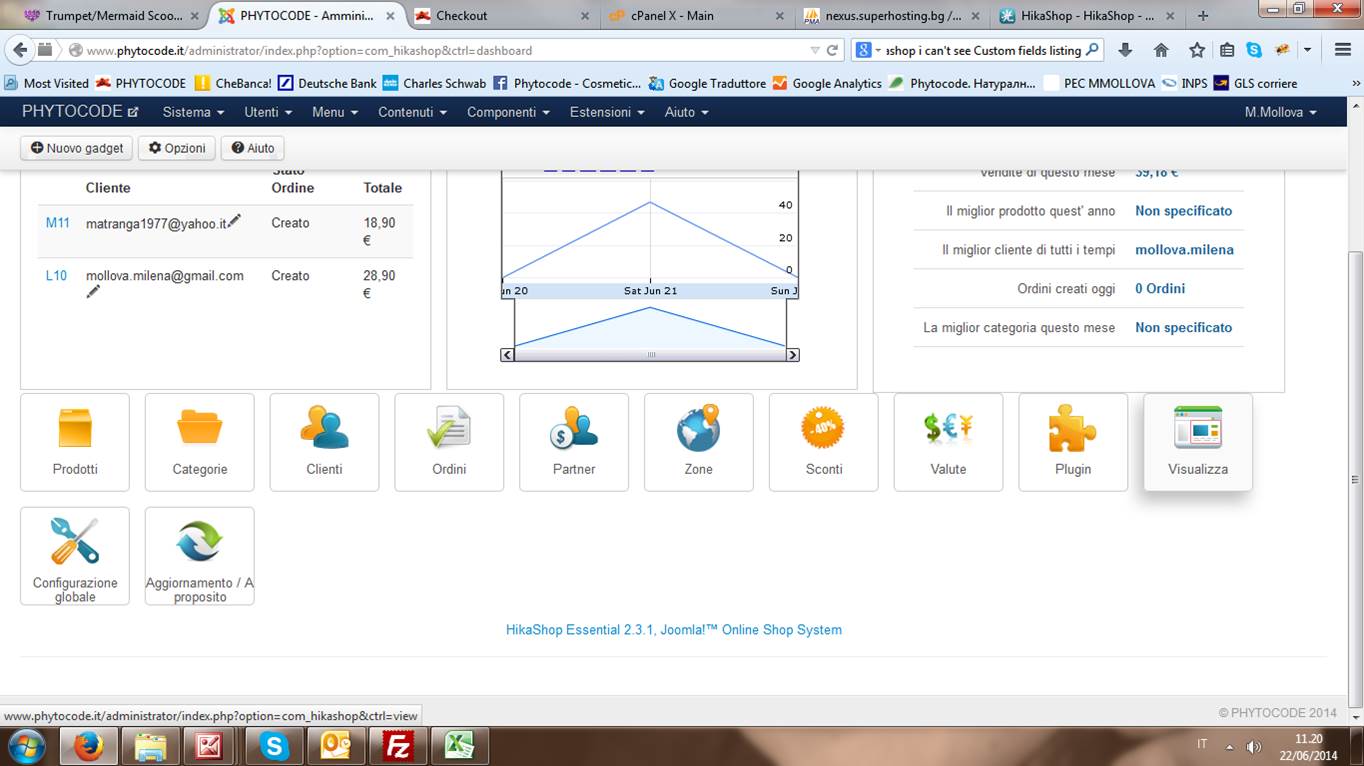
Task: Open a new browser tab
Action: tap(1203, 15)
